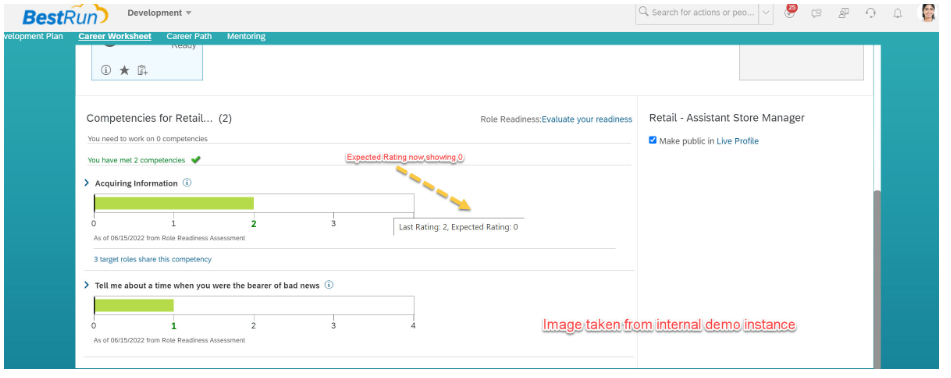Expand the bearer of bad news competency
The height and width of the screenshot is (378, 951).
point(87,285)
